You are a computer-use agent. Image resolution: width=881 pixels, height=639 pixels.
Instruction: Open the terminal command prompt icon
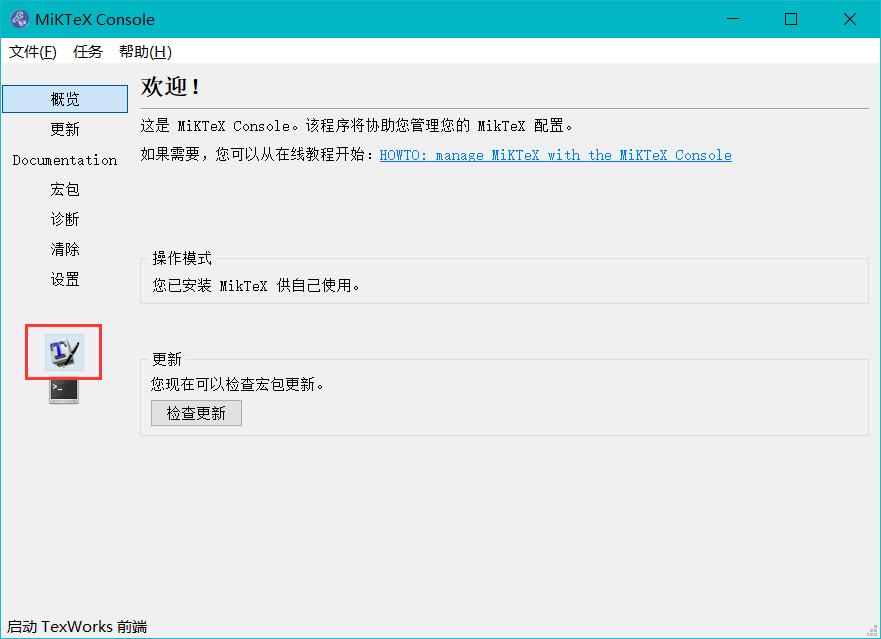point(64,390)
